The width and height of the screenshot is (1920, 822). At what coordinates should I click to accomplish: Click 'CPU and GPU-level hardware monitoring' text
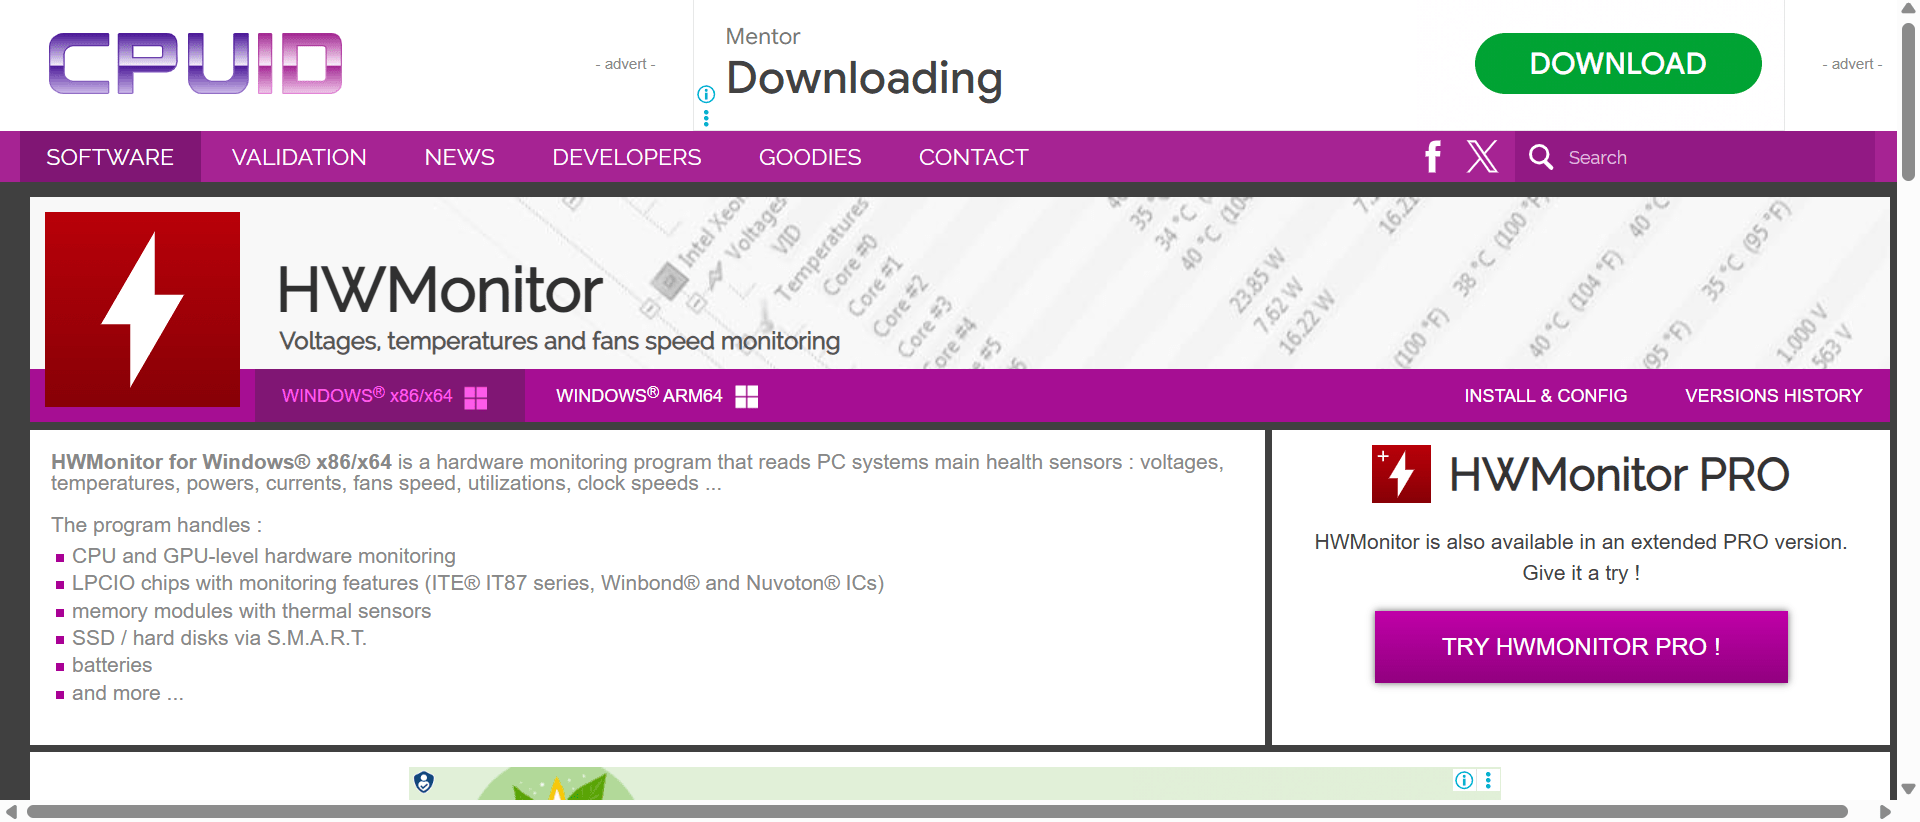click(264, 556)
